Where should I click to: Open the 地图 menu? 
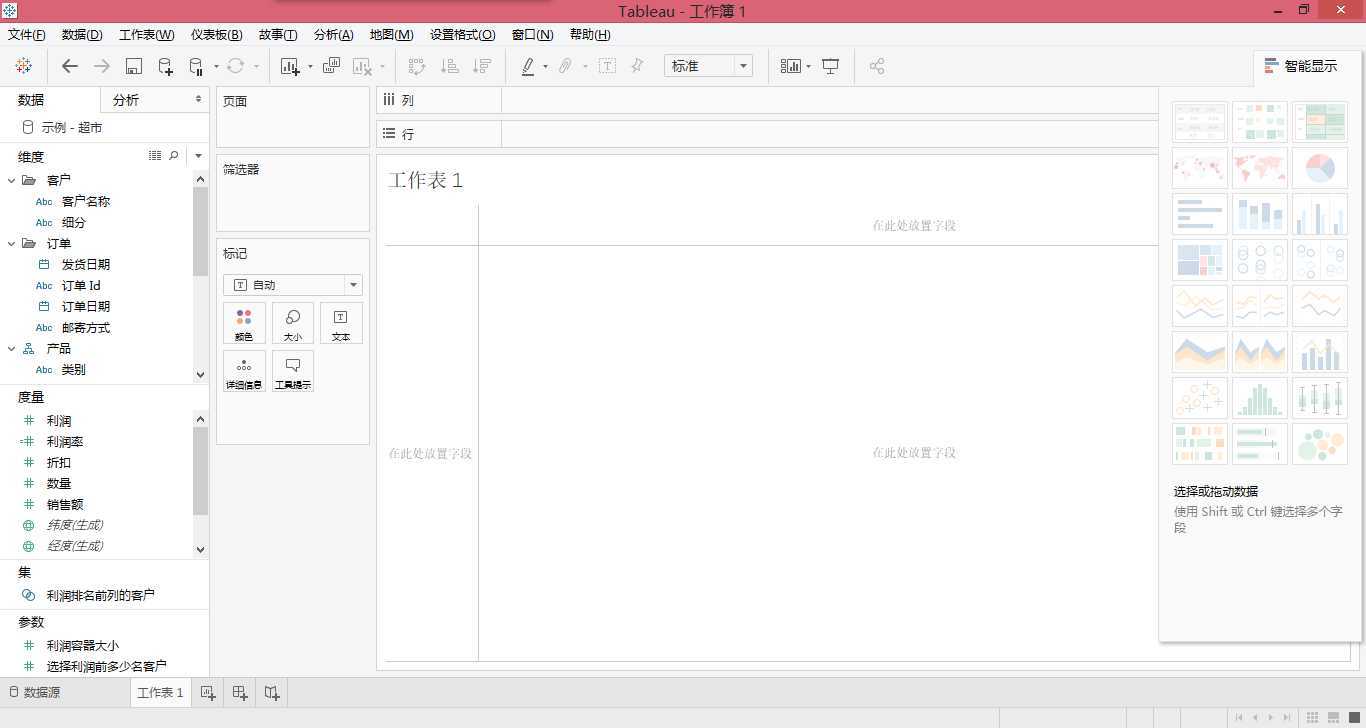pos(391,34)
